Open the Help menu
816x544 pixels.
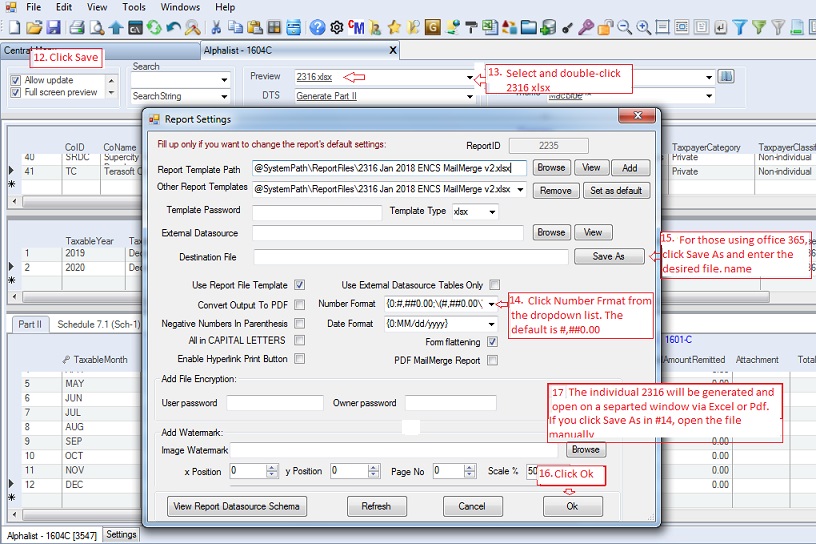coord(225,7)
